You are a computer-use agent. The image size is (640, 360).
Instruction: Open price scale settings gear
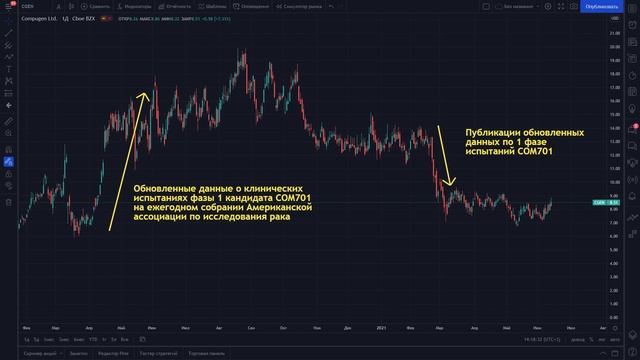pos(615,328)
